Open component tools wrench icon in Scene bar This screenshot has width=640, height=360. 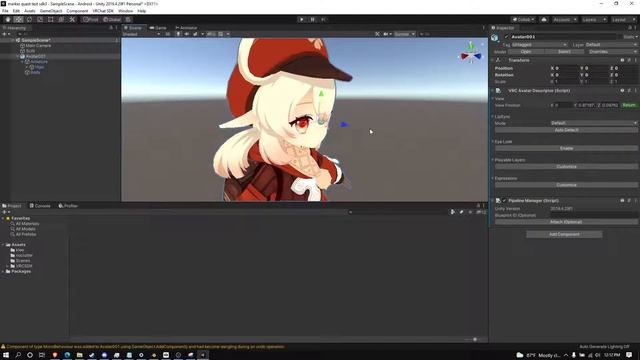pos(377,34)
